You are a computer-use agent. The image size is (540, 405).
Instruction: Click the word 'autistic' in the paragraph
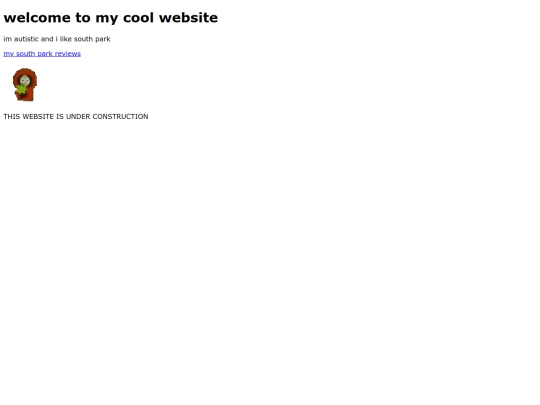click(26, 39)
